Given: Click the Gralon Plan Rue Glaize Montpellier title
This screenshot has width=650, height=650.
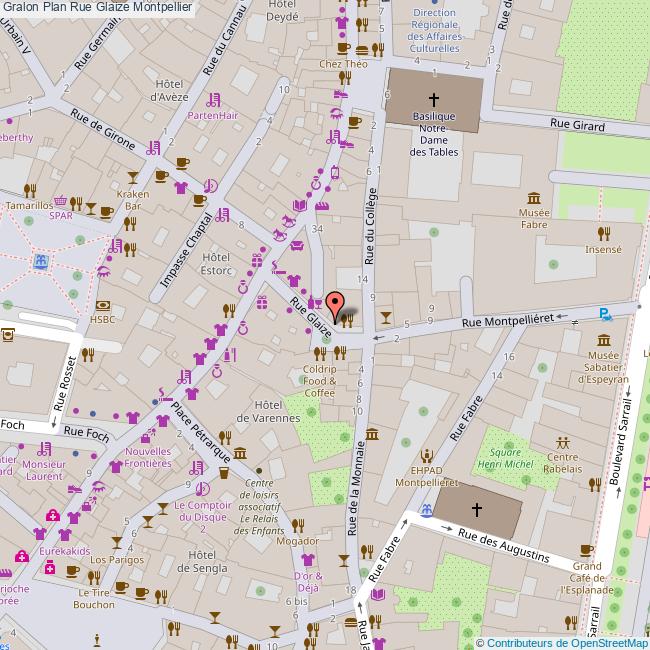Looking at the screenshot, I should coord(98,8).
